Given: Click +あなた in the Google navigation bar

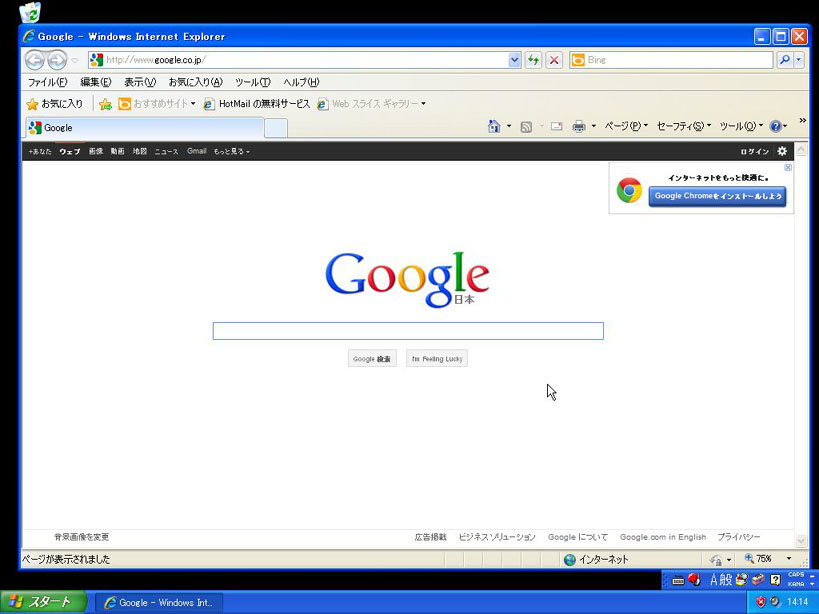Looking at the screenshot, I should pos(40,151).
